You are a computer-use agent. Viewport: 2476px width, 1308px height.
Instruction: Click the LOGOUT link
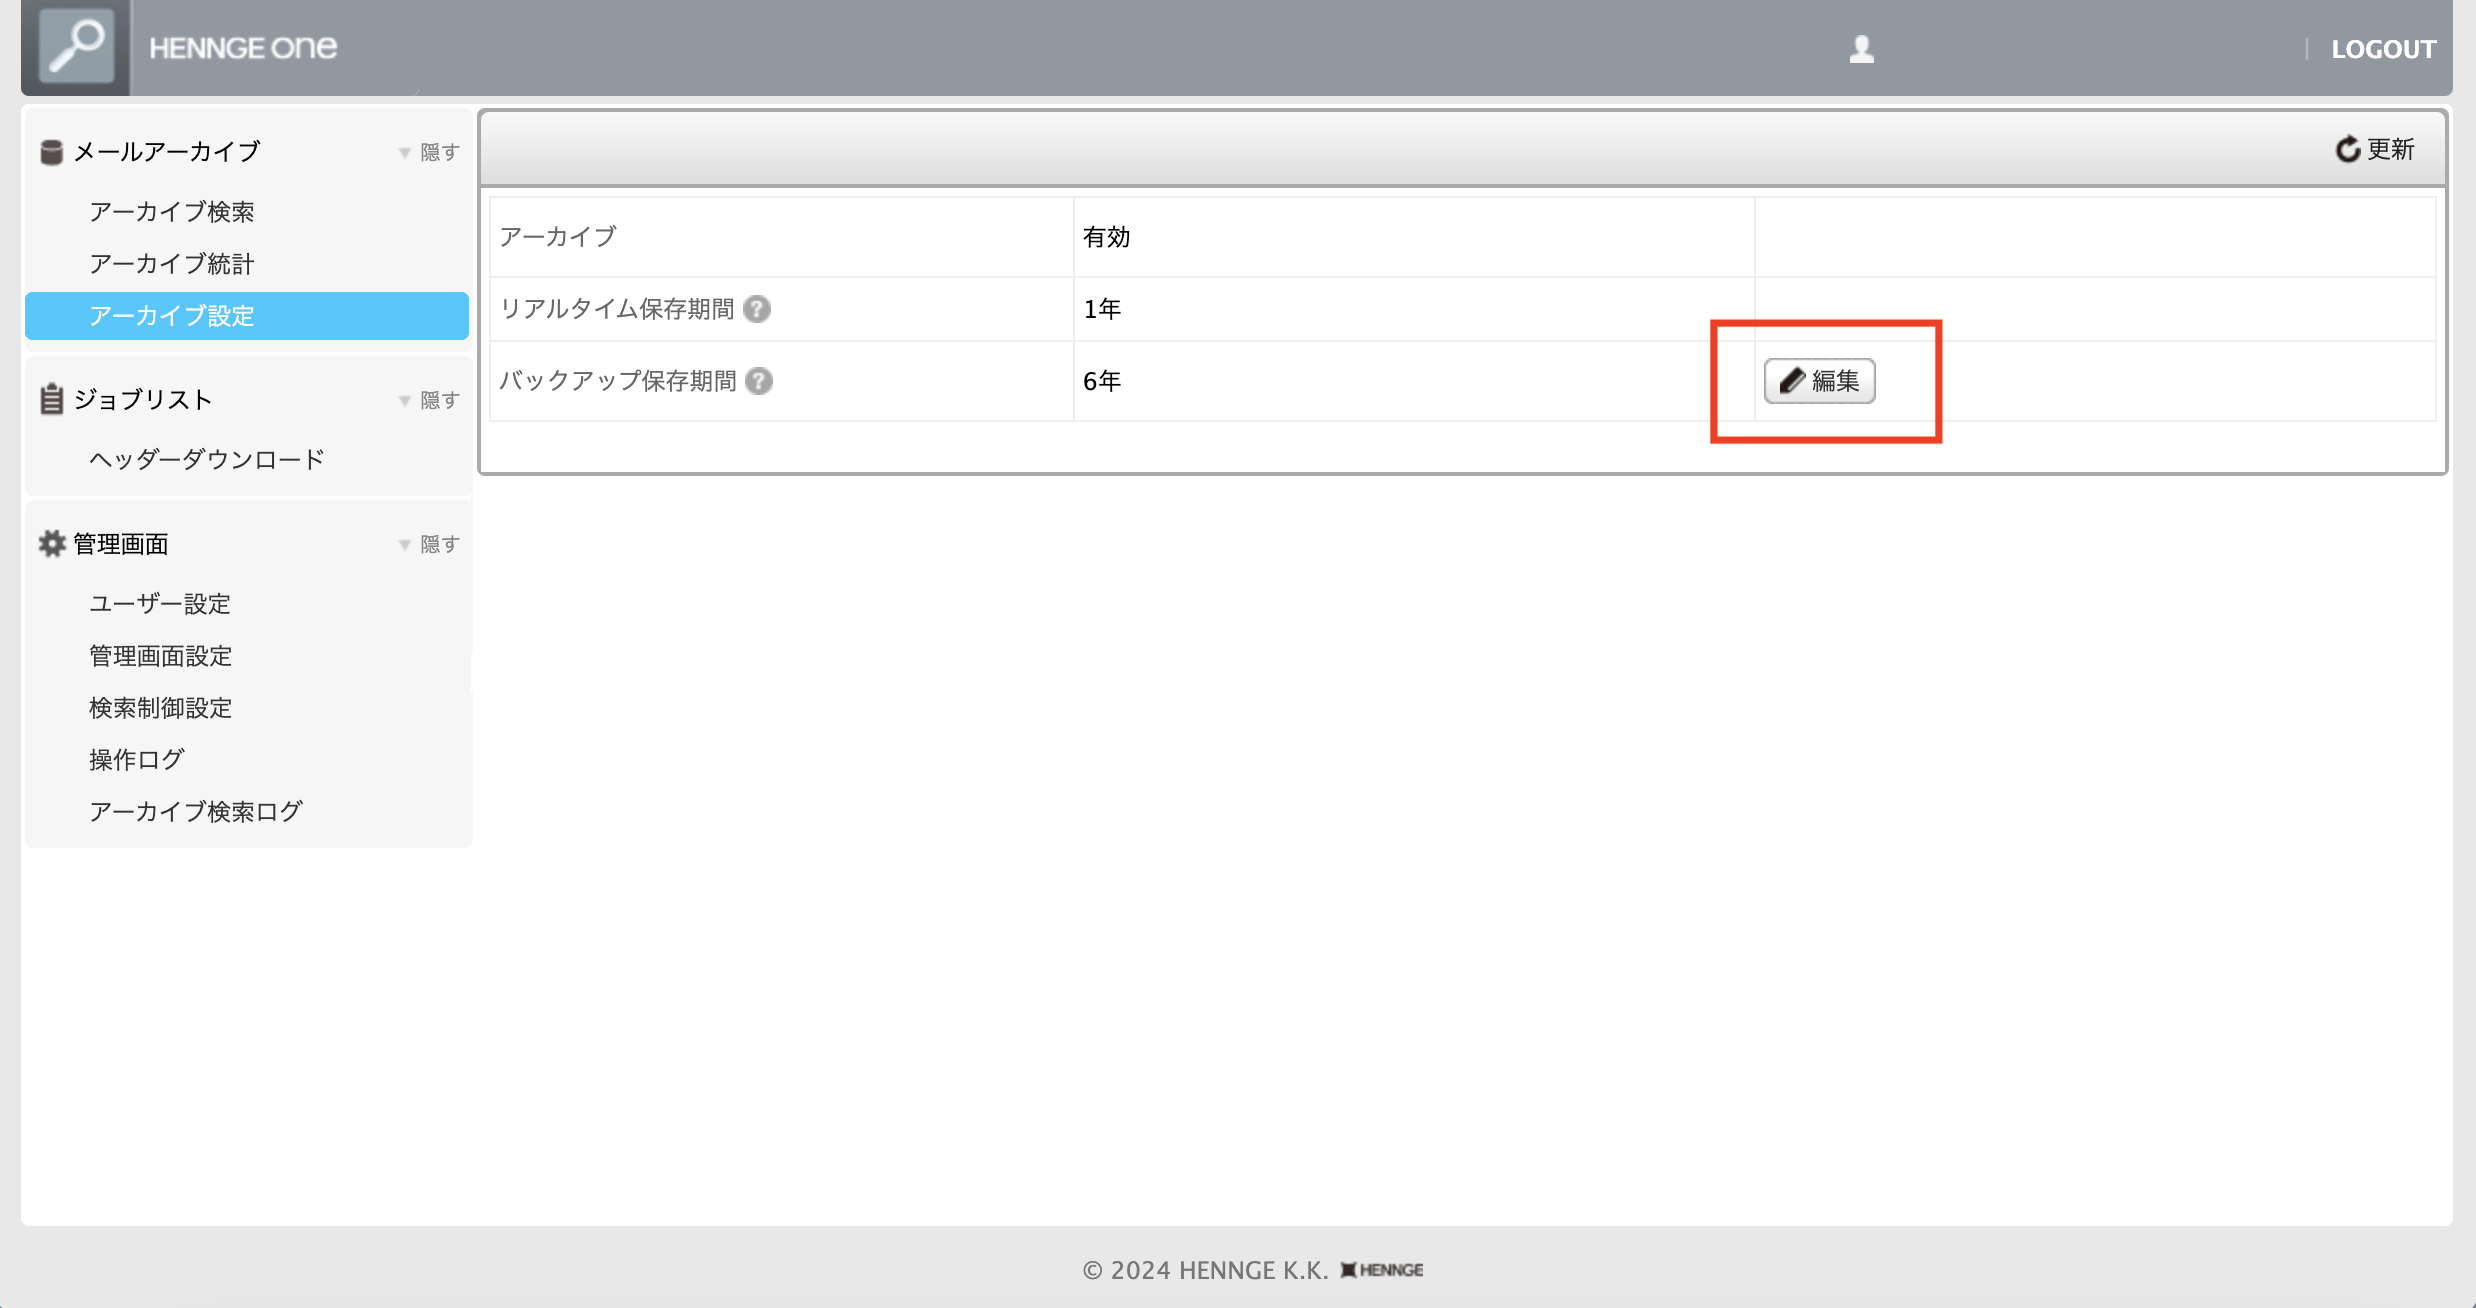coord(2383,49)
